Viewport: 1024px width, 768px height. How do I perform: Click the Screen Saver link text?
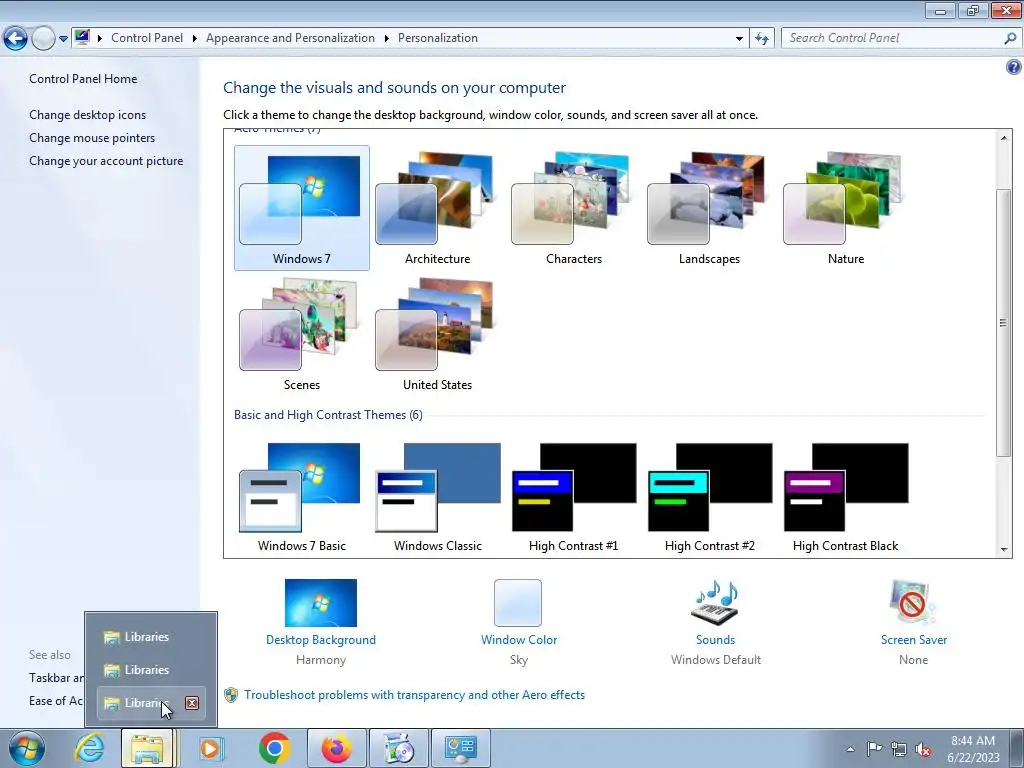[x=914, y=640]
